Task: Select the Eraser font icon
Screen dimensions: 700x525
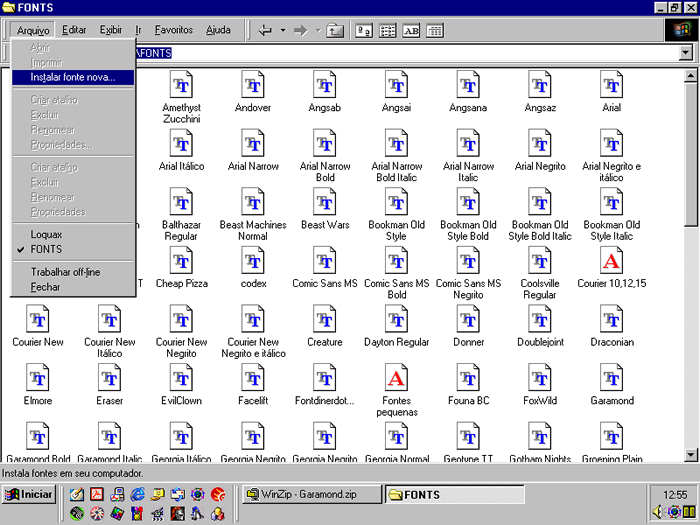Action: click(x=109, y=377)
